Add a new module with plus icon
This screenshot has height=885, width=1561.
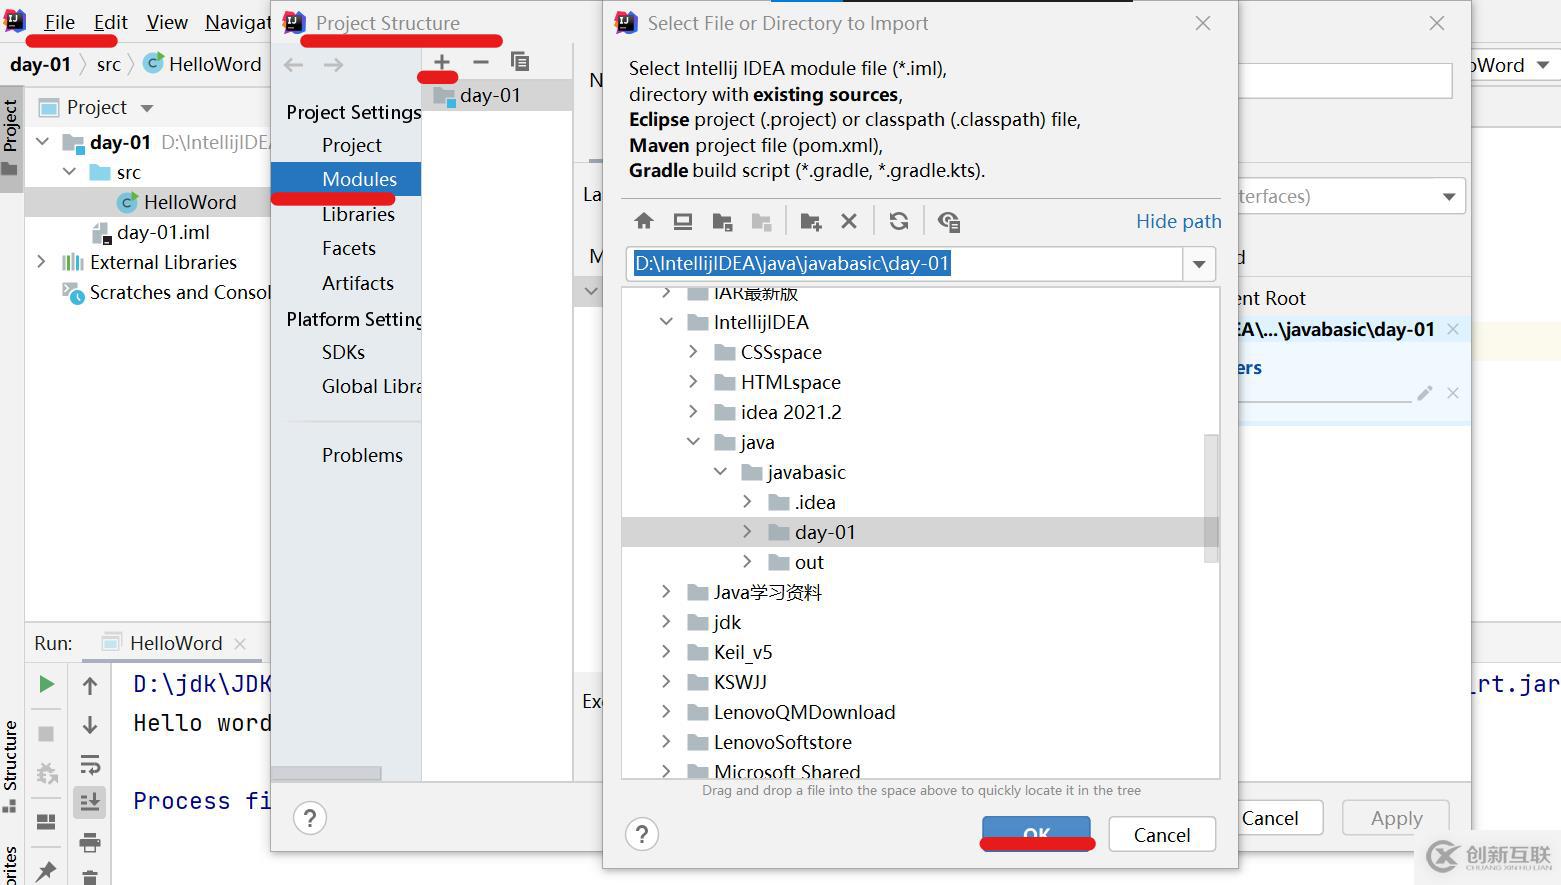tap(441, 62)
